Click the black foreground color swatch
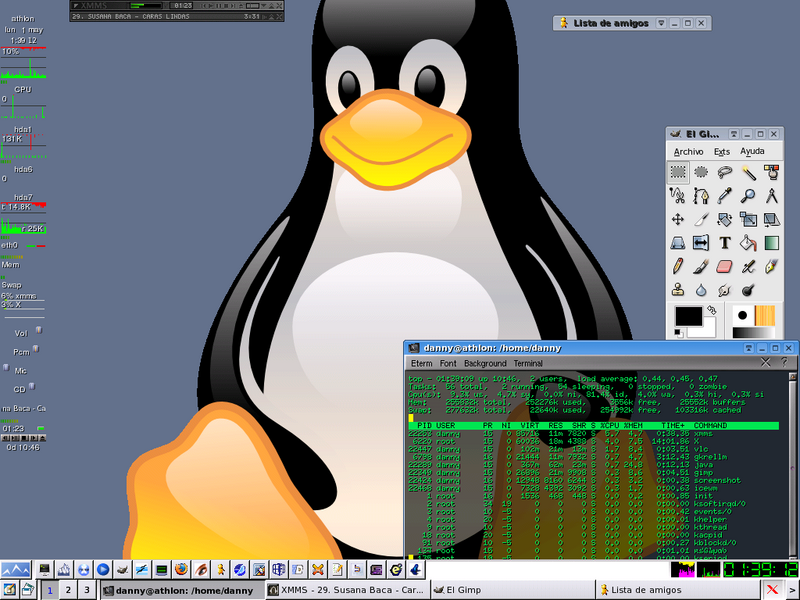Screen dimensions: 800x600 pos(688,315)
